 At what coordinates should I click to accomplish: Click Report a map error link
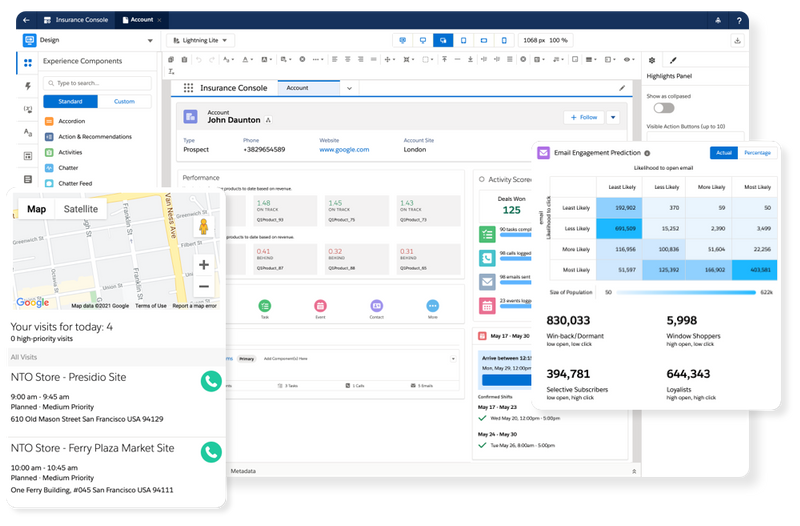[x=194, y=306]
